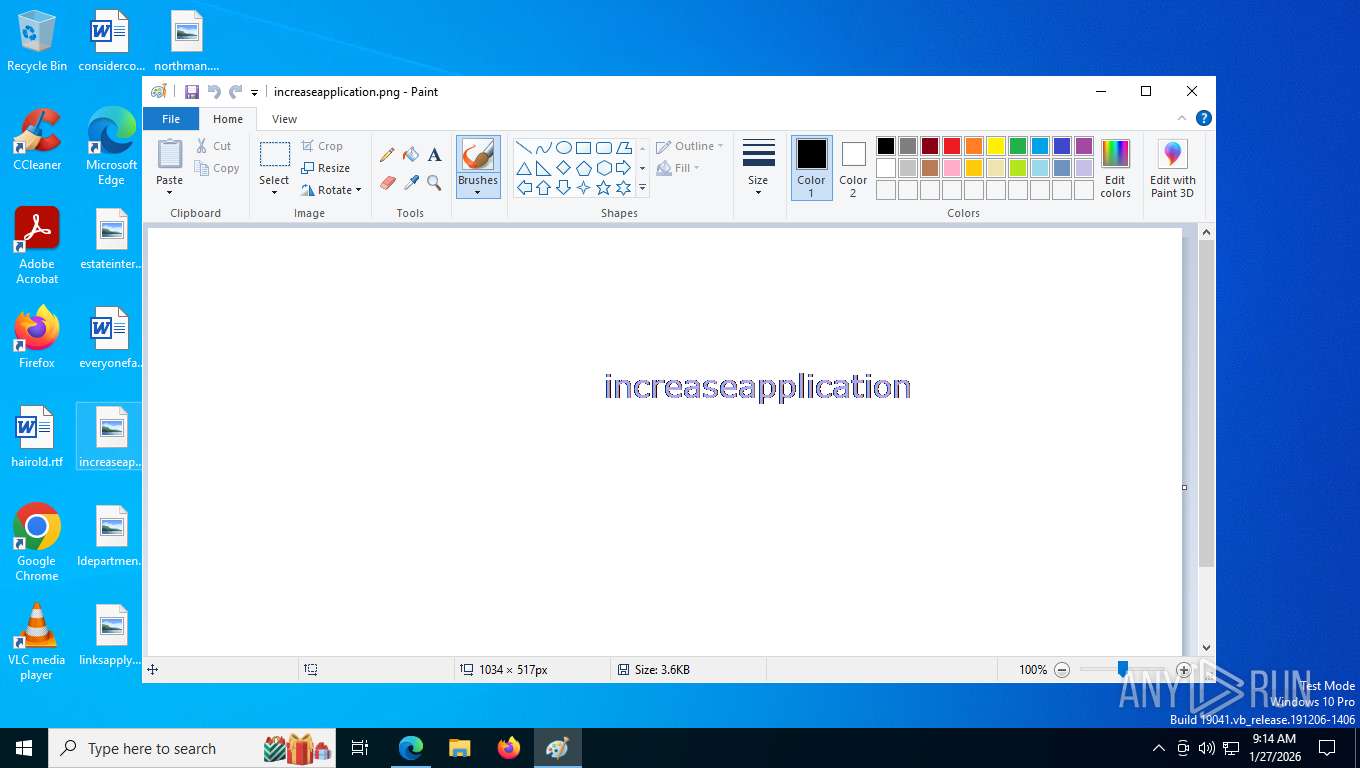Select the Pentagon shape
Image resolution: width=1360 pixels, height=768 pixels.
tap(584, 167)
